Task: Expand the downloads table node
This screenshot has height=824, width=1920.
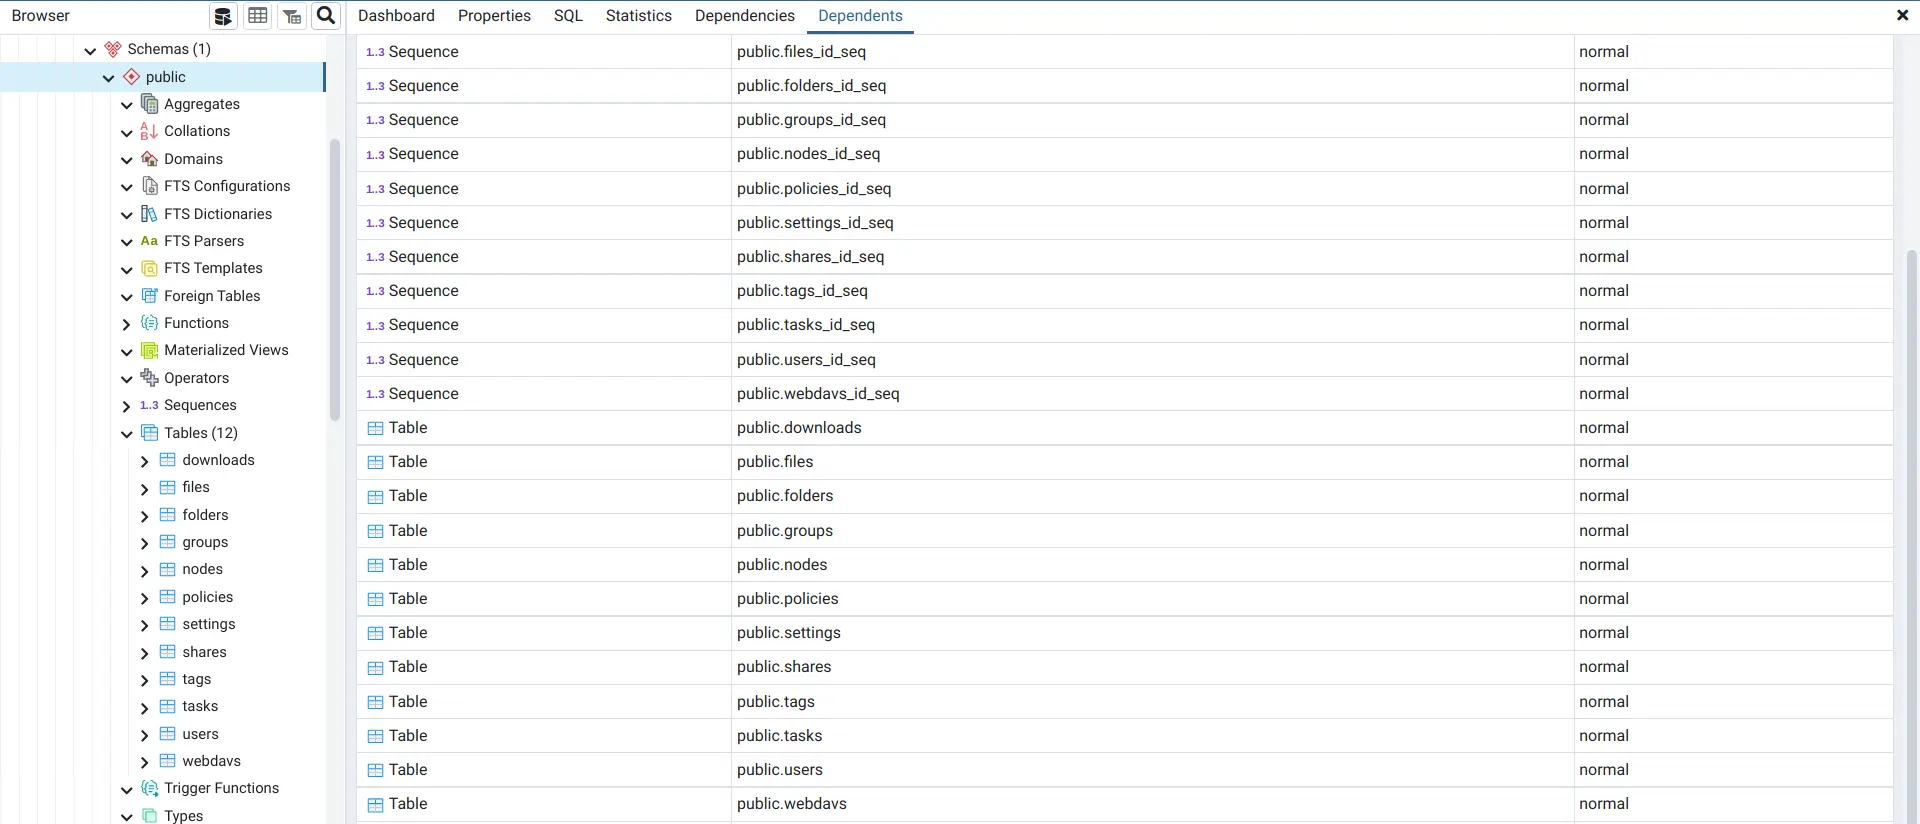Action: (144, 461)
